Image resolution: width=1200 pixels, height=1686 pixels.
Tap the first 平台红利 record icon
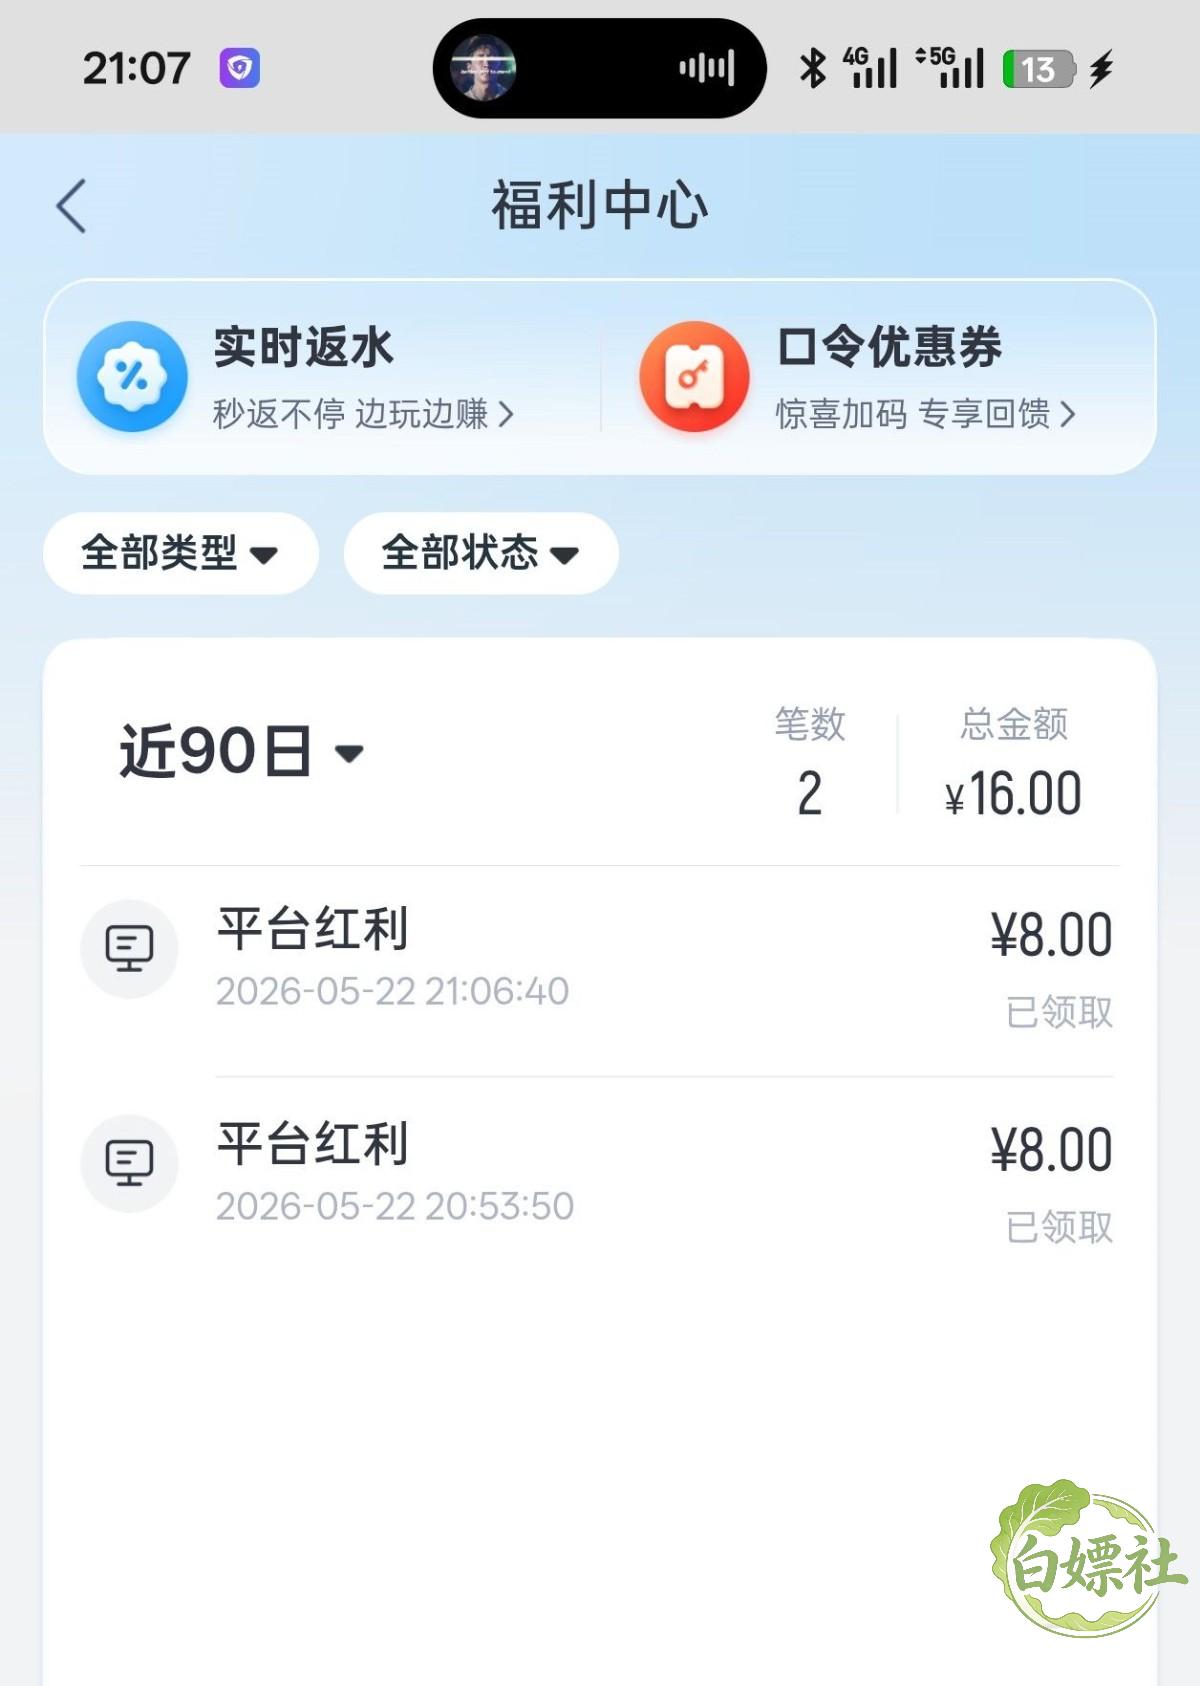[x=129, y=948]
